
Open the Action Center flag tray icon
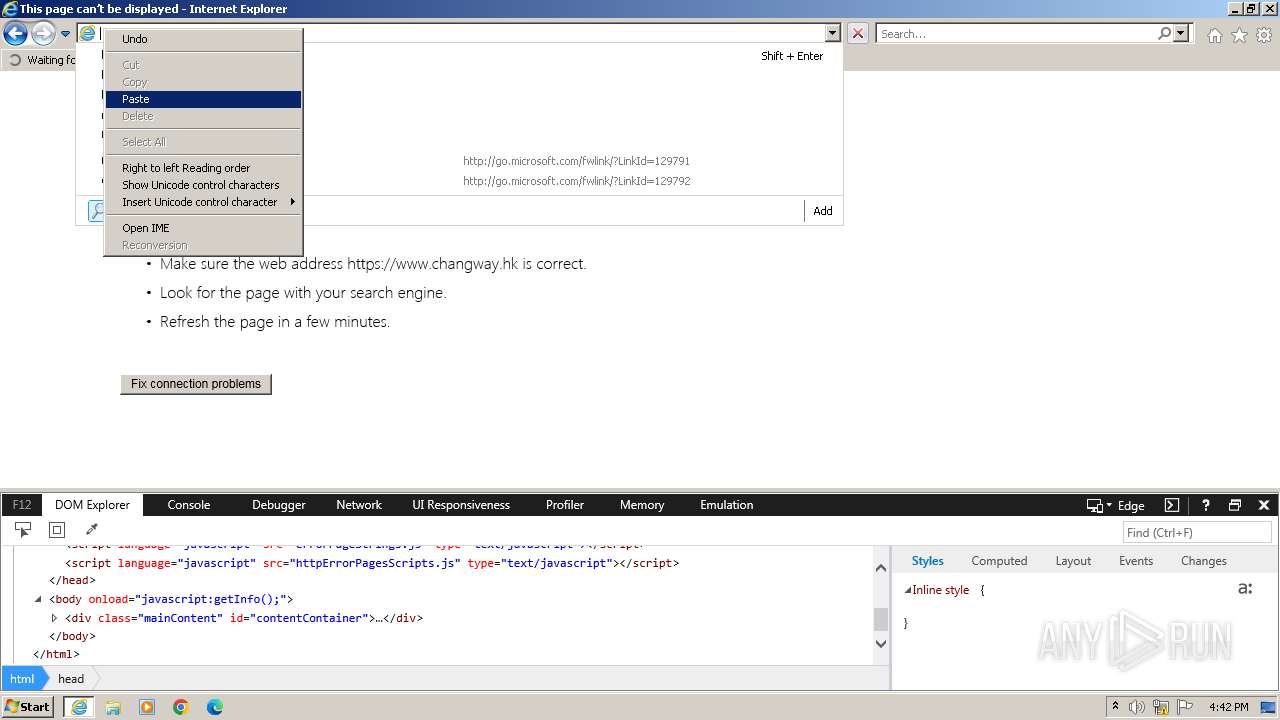1185,707
